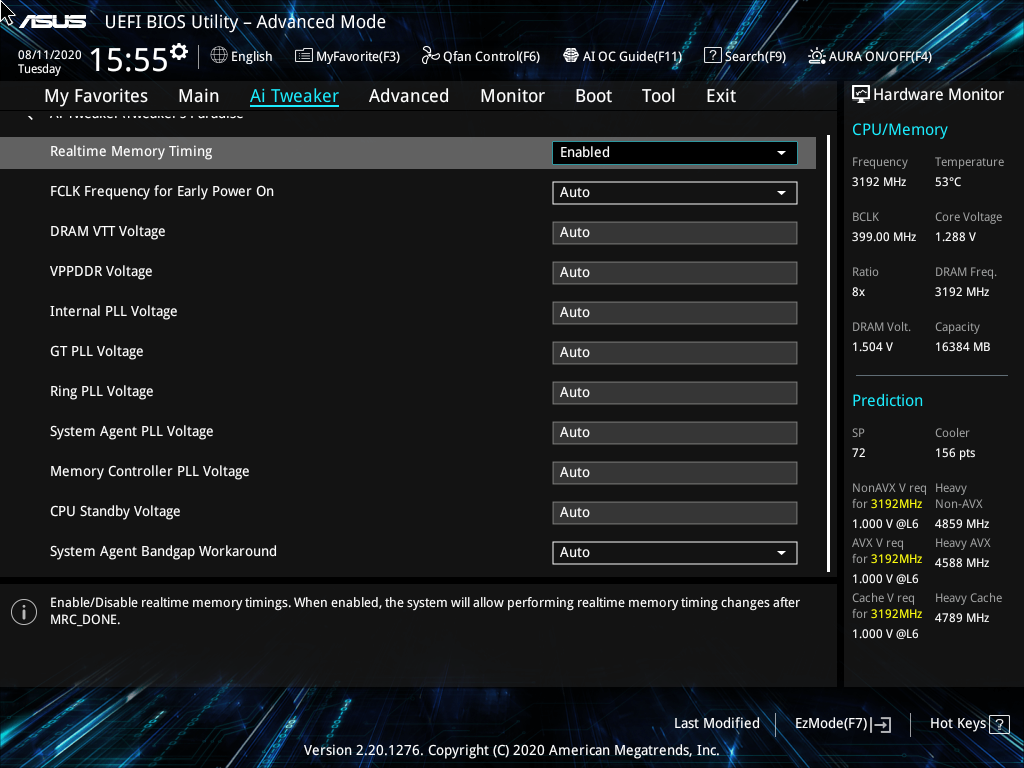Screen dimensions: 1024x768
Task: Click Ring PLL Voltage input field
Action: [x=675, y=392]
